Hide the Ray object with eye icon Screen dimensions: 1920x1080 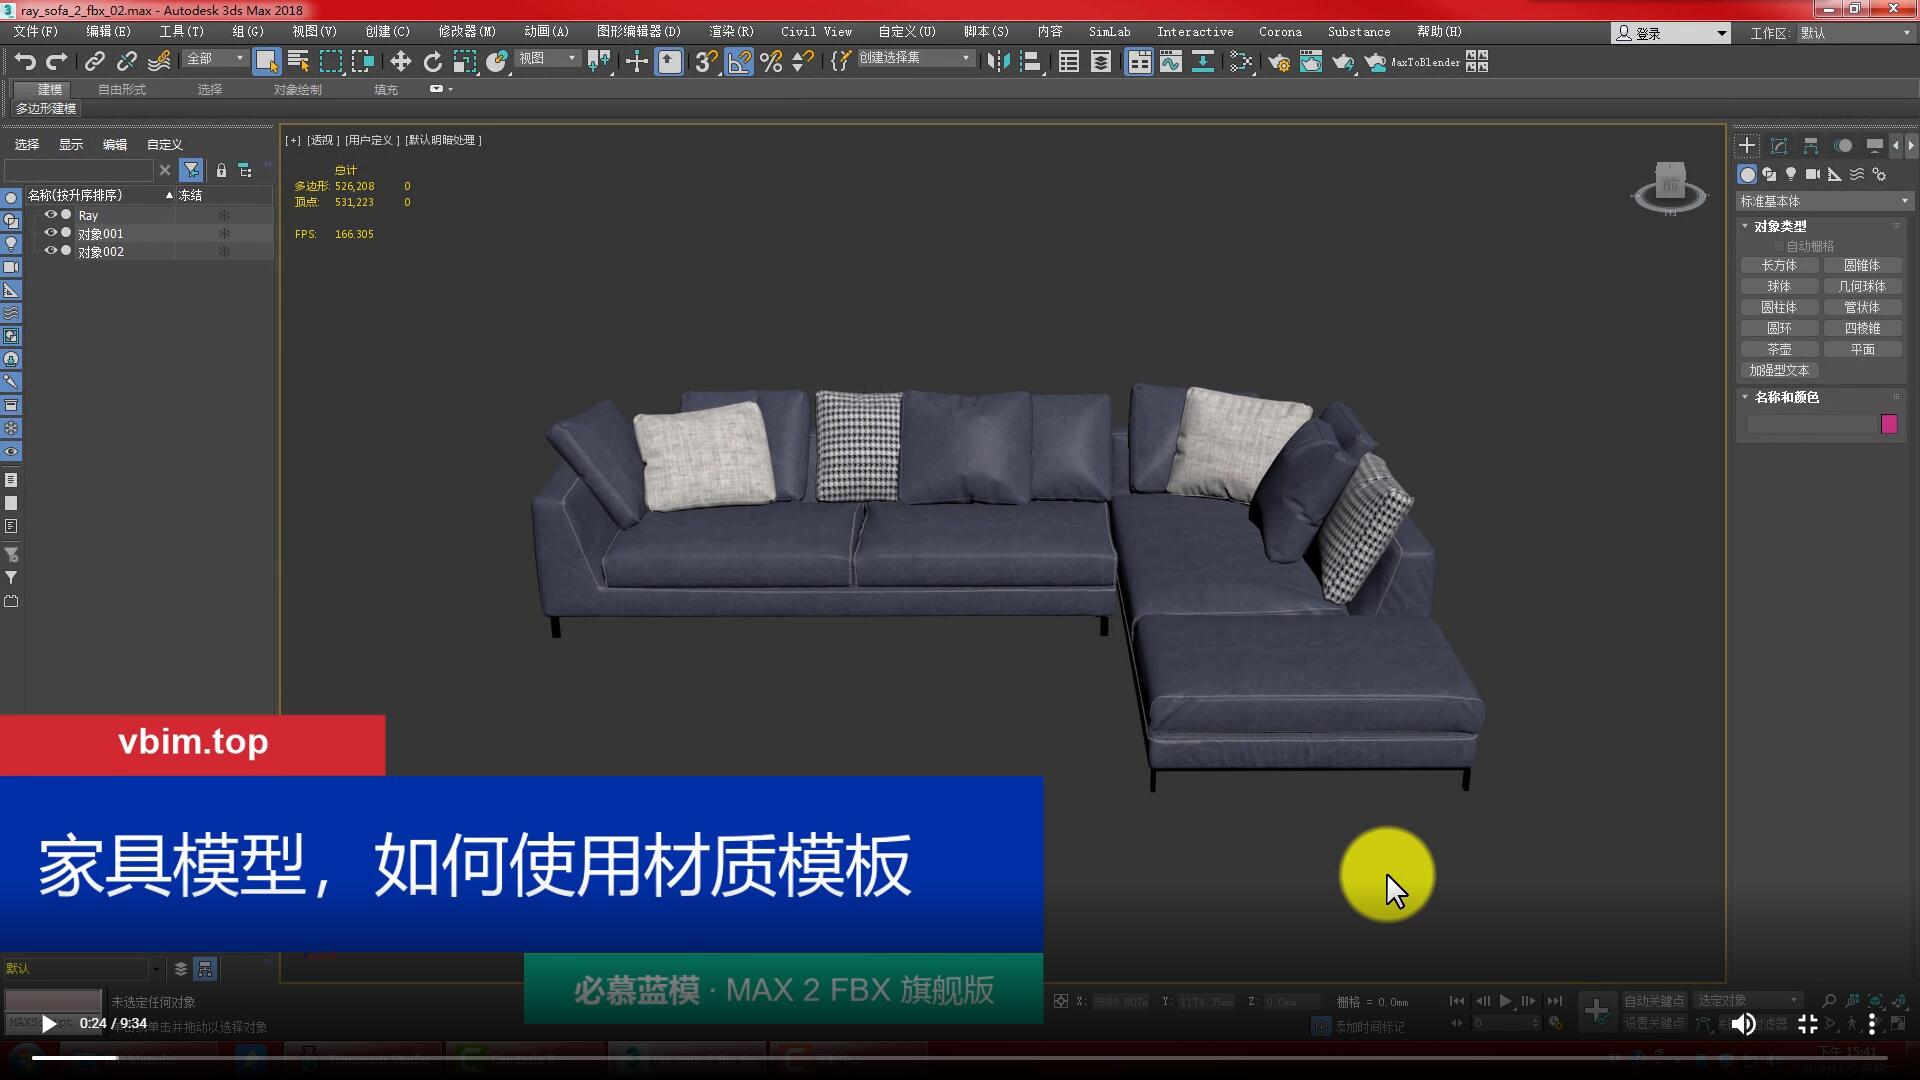pos(50,215)
